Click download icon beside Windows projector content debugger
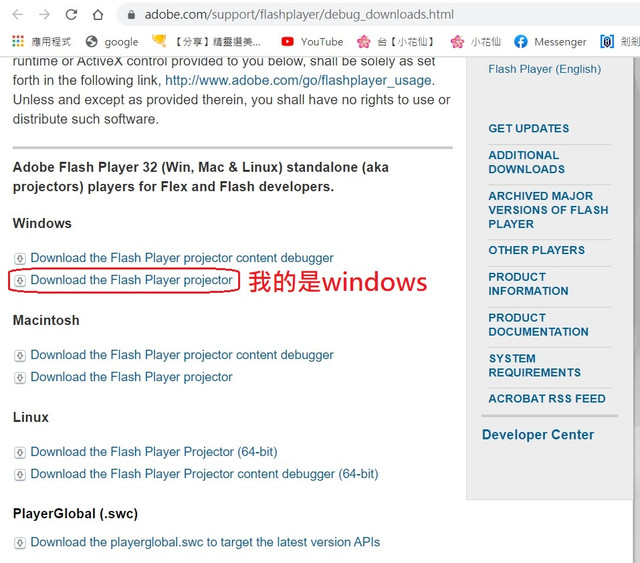The image size is (640, 563). coord(20,258)
